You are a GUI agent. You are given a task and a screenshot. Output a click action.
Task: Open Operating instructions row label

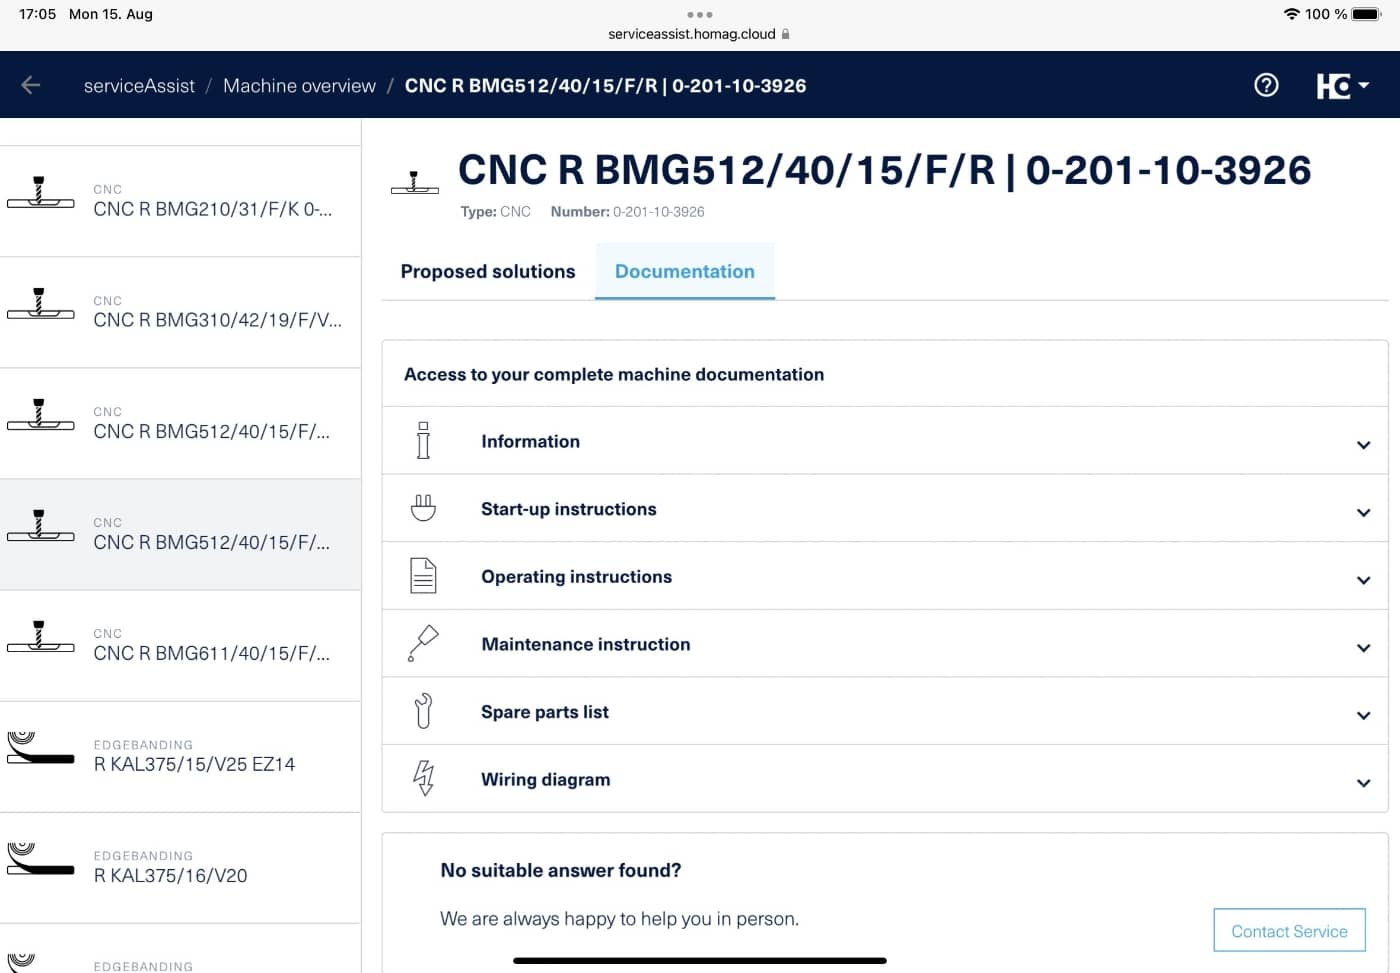576,577
